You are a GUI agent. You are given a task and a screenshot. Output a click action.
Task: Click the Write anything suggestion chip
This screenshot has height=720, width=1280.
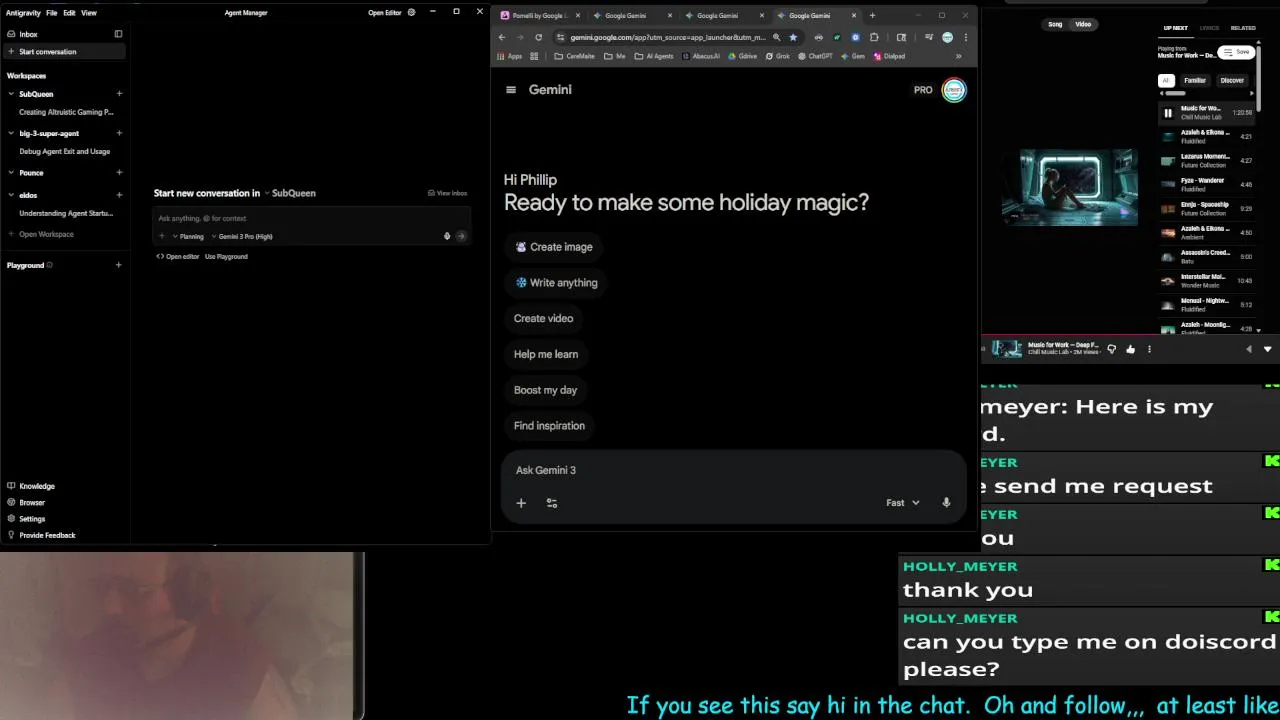pos(556,283)
